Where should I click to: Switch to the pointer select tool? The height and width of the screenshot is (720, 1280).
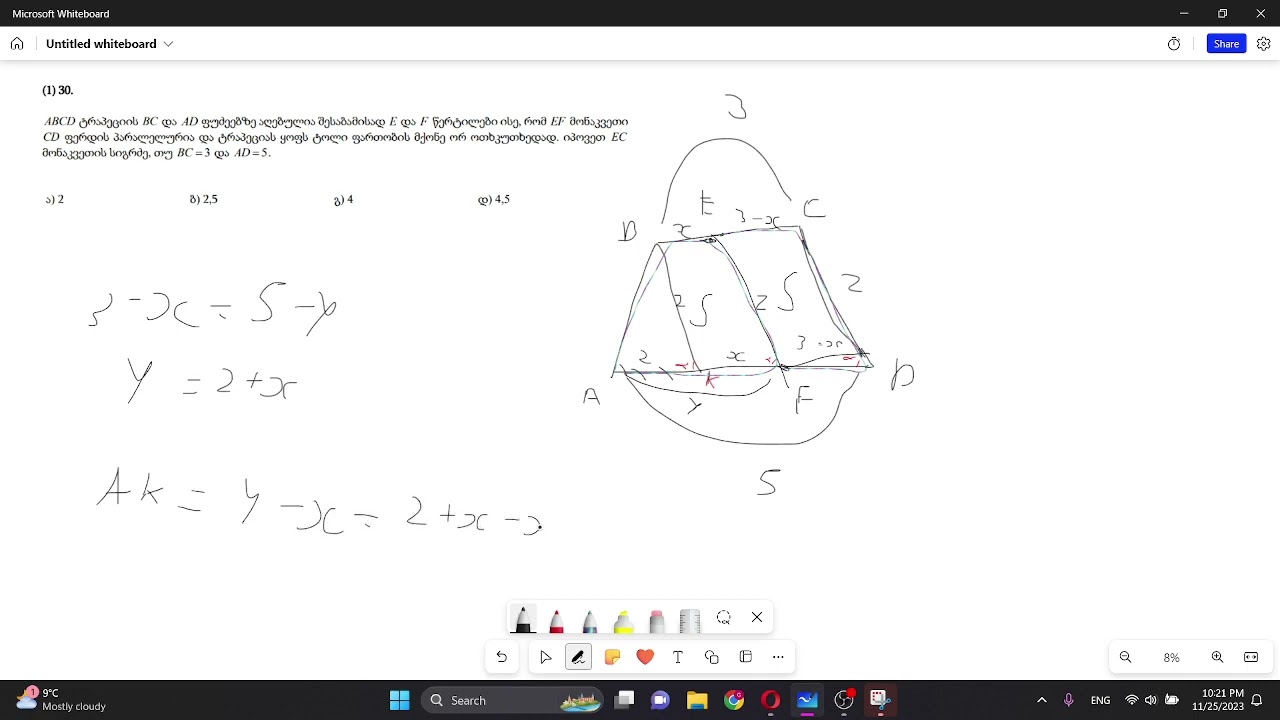pyautogui.click(x=545, y=657)
